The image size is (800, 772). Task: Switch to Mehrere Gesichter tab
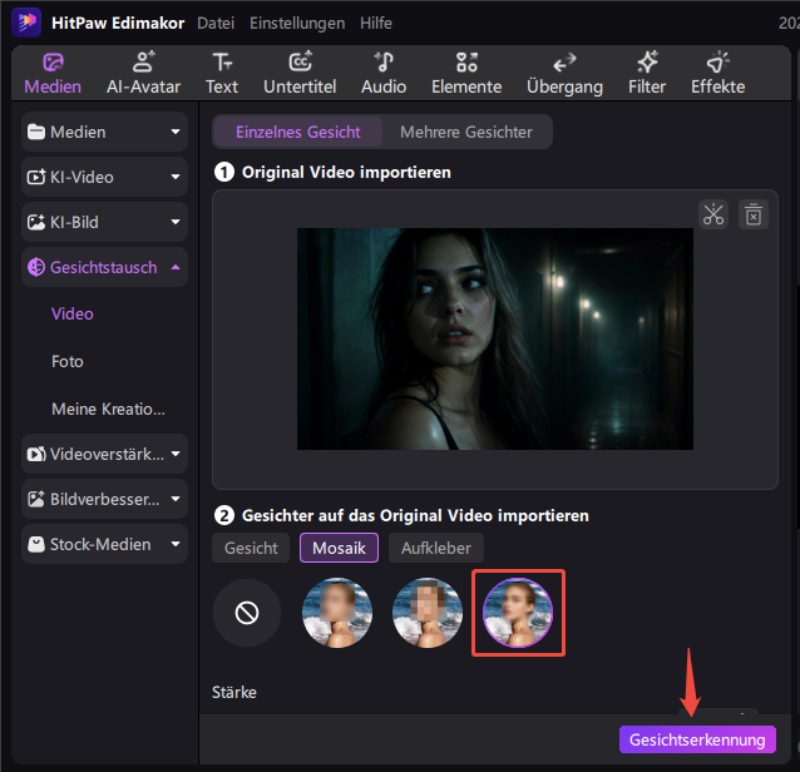(466, 132)
